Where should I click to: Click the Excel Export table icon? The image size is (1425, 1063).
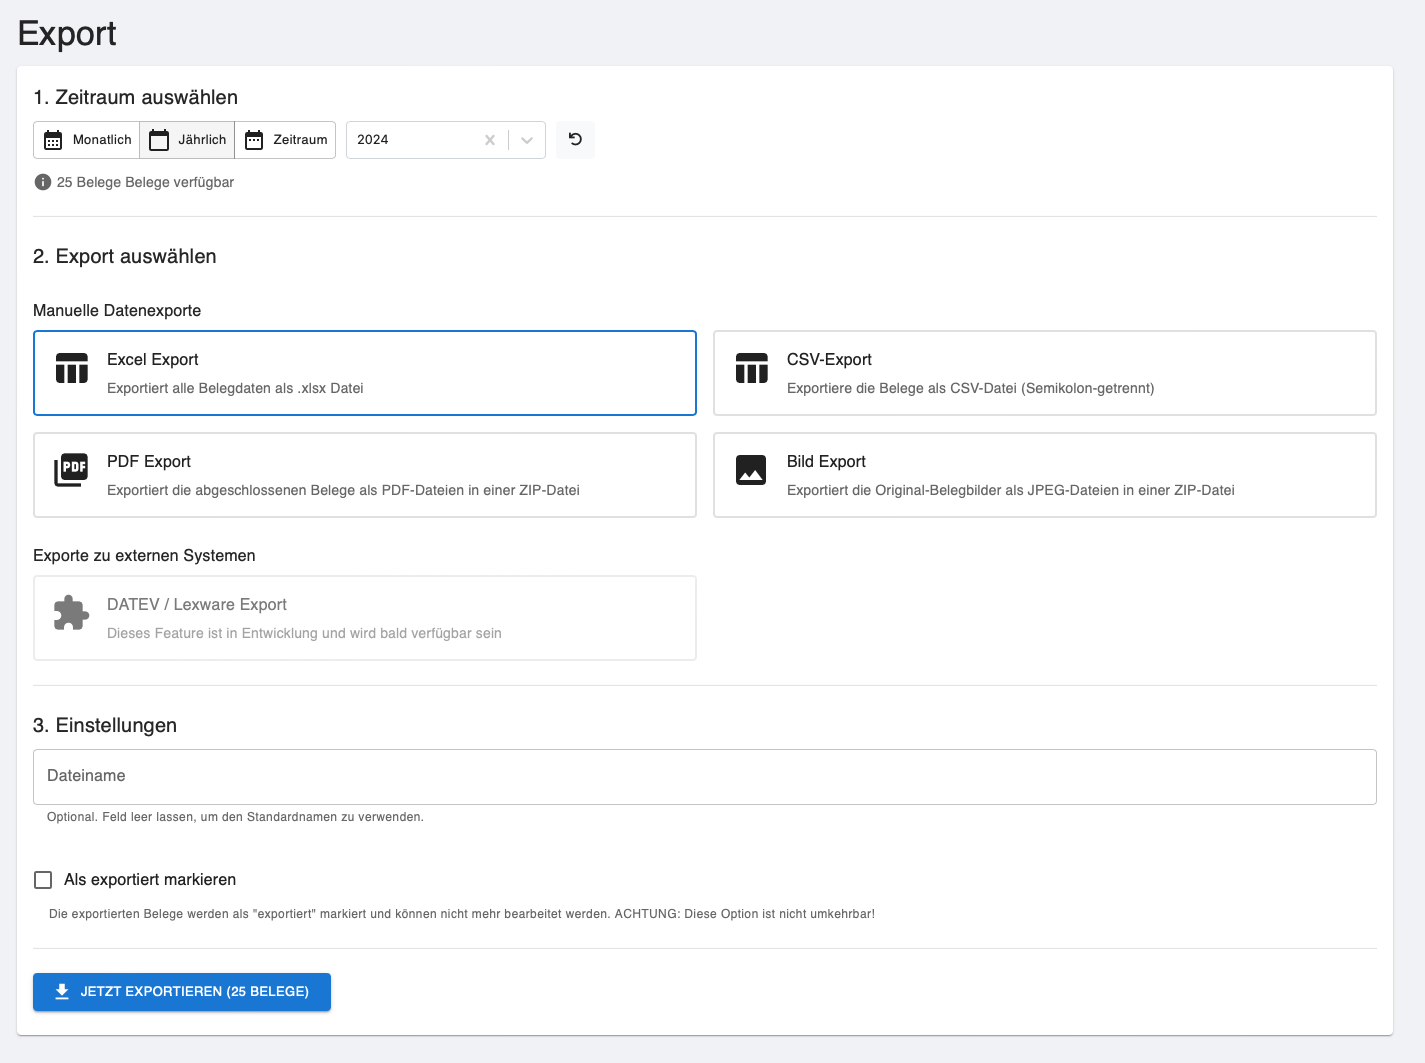[72, 368]
